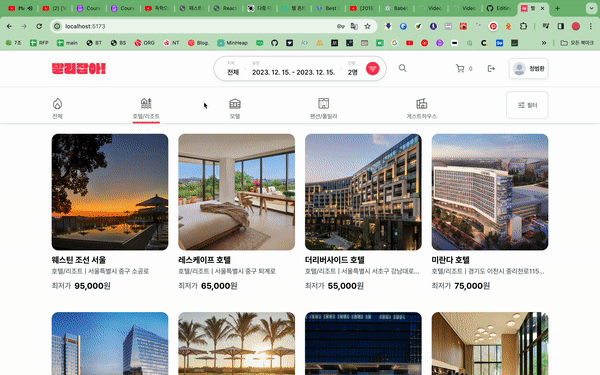The height and width of the screenshot is (375, 600).
Task: Open the ORG bookmark
Action: [145, 43]
